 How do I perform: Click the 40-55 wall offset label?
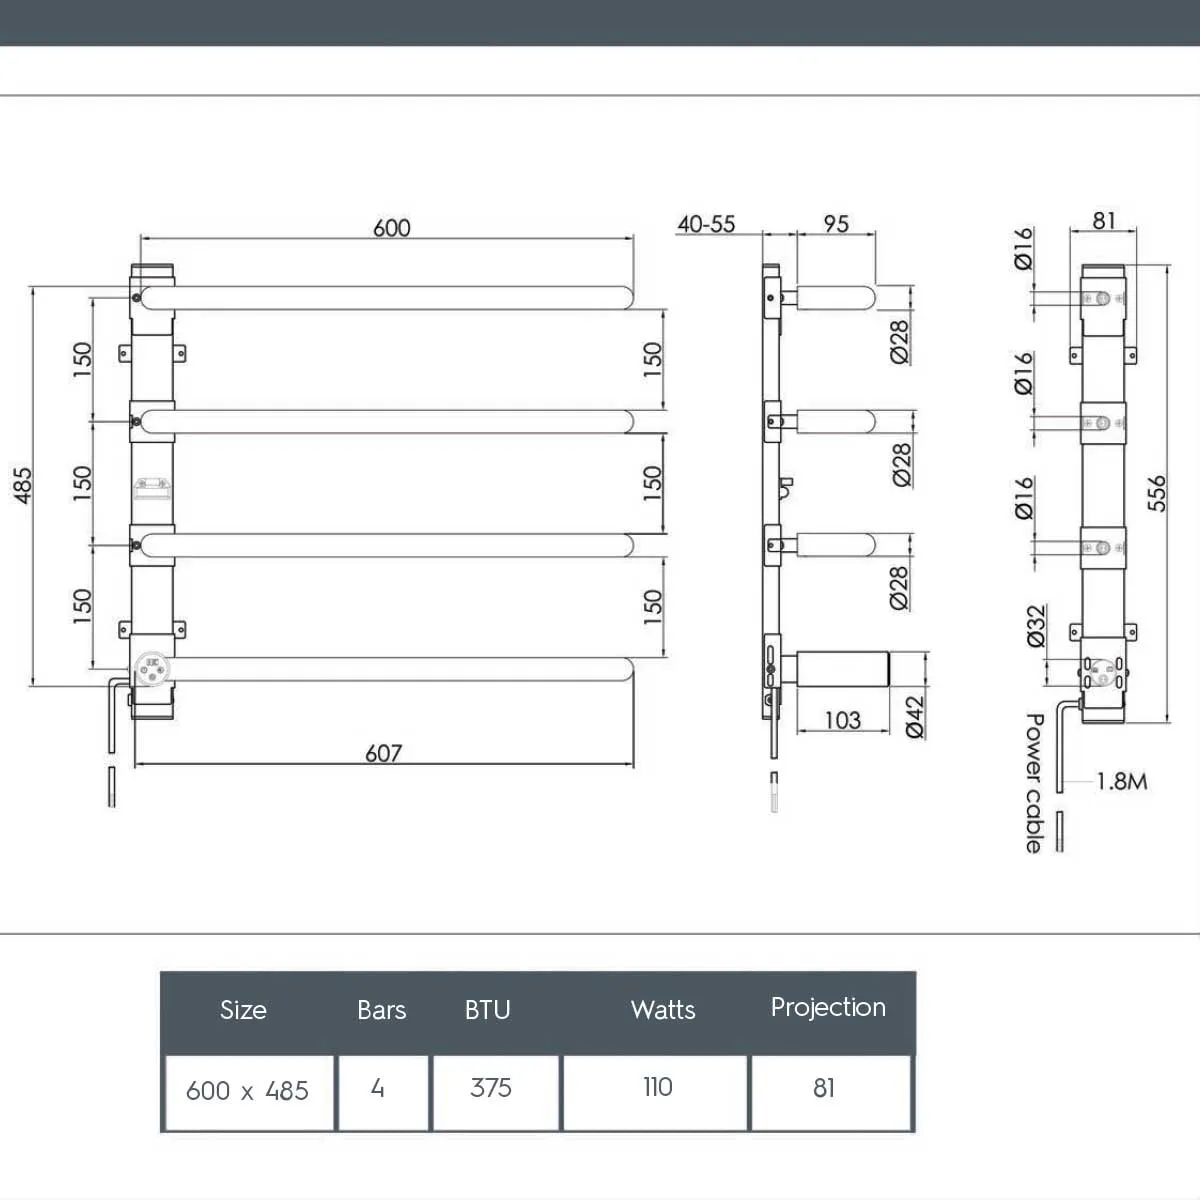[x=706, y=224]
